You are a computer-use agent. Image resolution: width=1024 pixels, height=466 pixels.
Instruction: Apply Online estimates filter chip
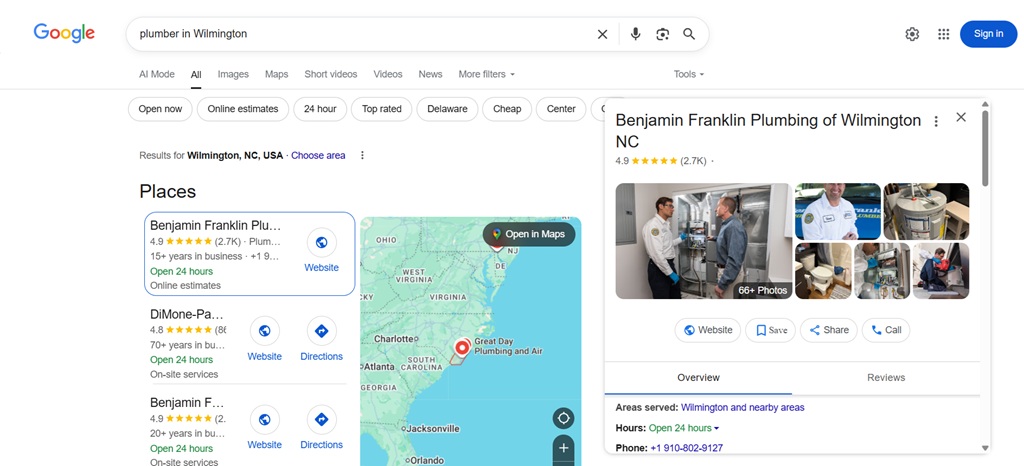[x=243, y=109]
